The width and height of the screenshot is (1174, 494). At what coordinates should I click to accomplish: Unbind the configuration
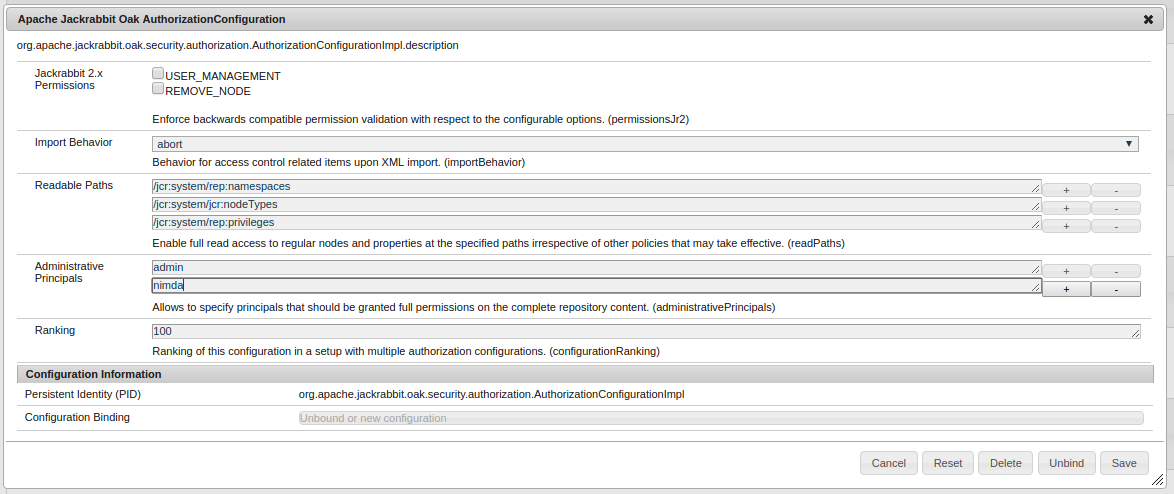[1066, 463]
